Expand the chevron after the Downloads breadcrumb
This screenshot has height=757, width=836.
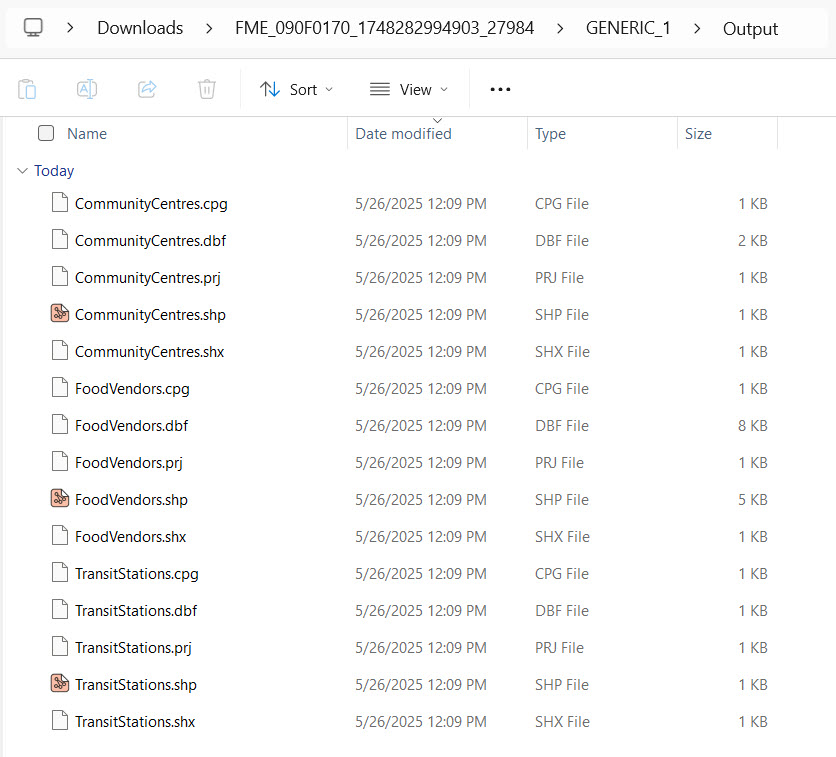click(209, 28)
